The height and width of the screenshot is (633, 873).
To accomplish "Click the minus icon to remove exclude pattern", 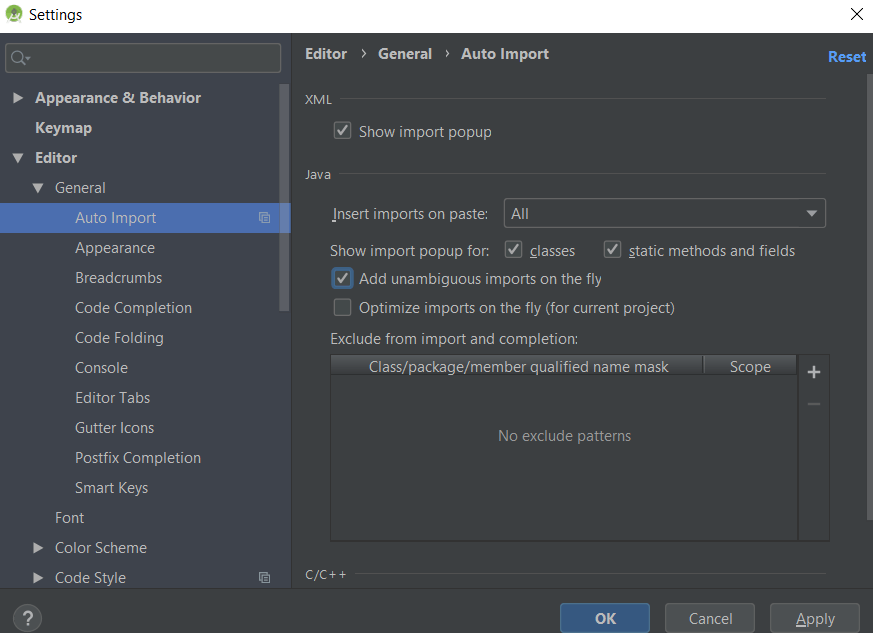I will [813, 404].
